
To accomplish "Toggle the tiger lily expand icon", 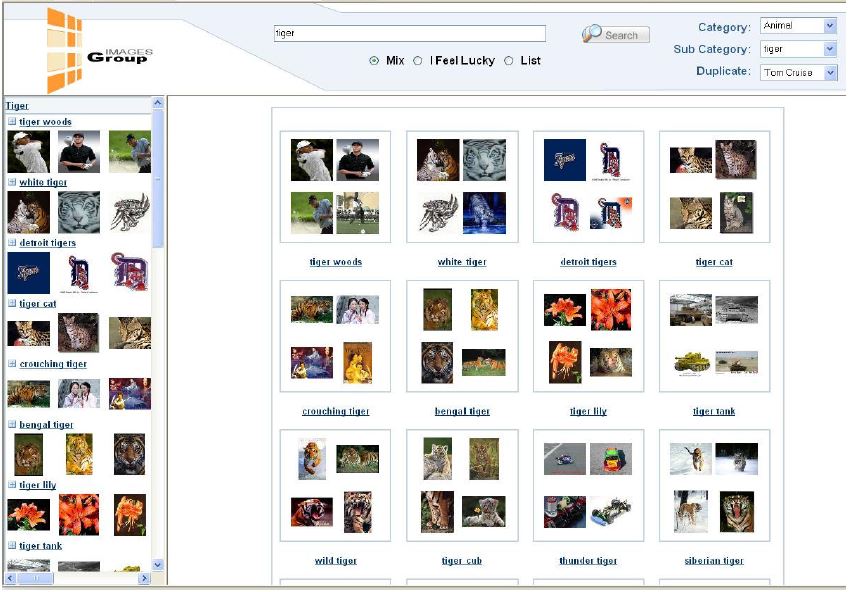I will click(12, 485).
